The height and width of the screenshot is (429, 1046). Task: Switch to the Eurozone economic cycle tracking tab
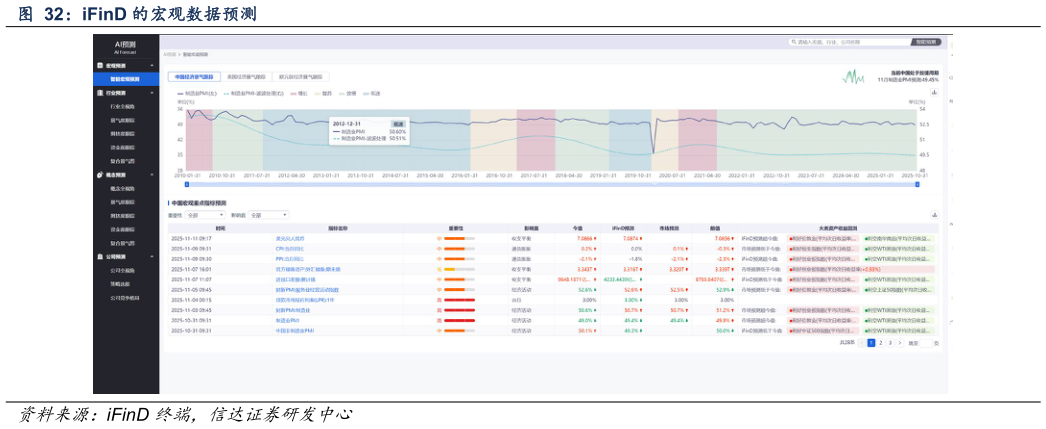(x=300, y=76)
